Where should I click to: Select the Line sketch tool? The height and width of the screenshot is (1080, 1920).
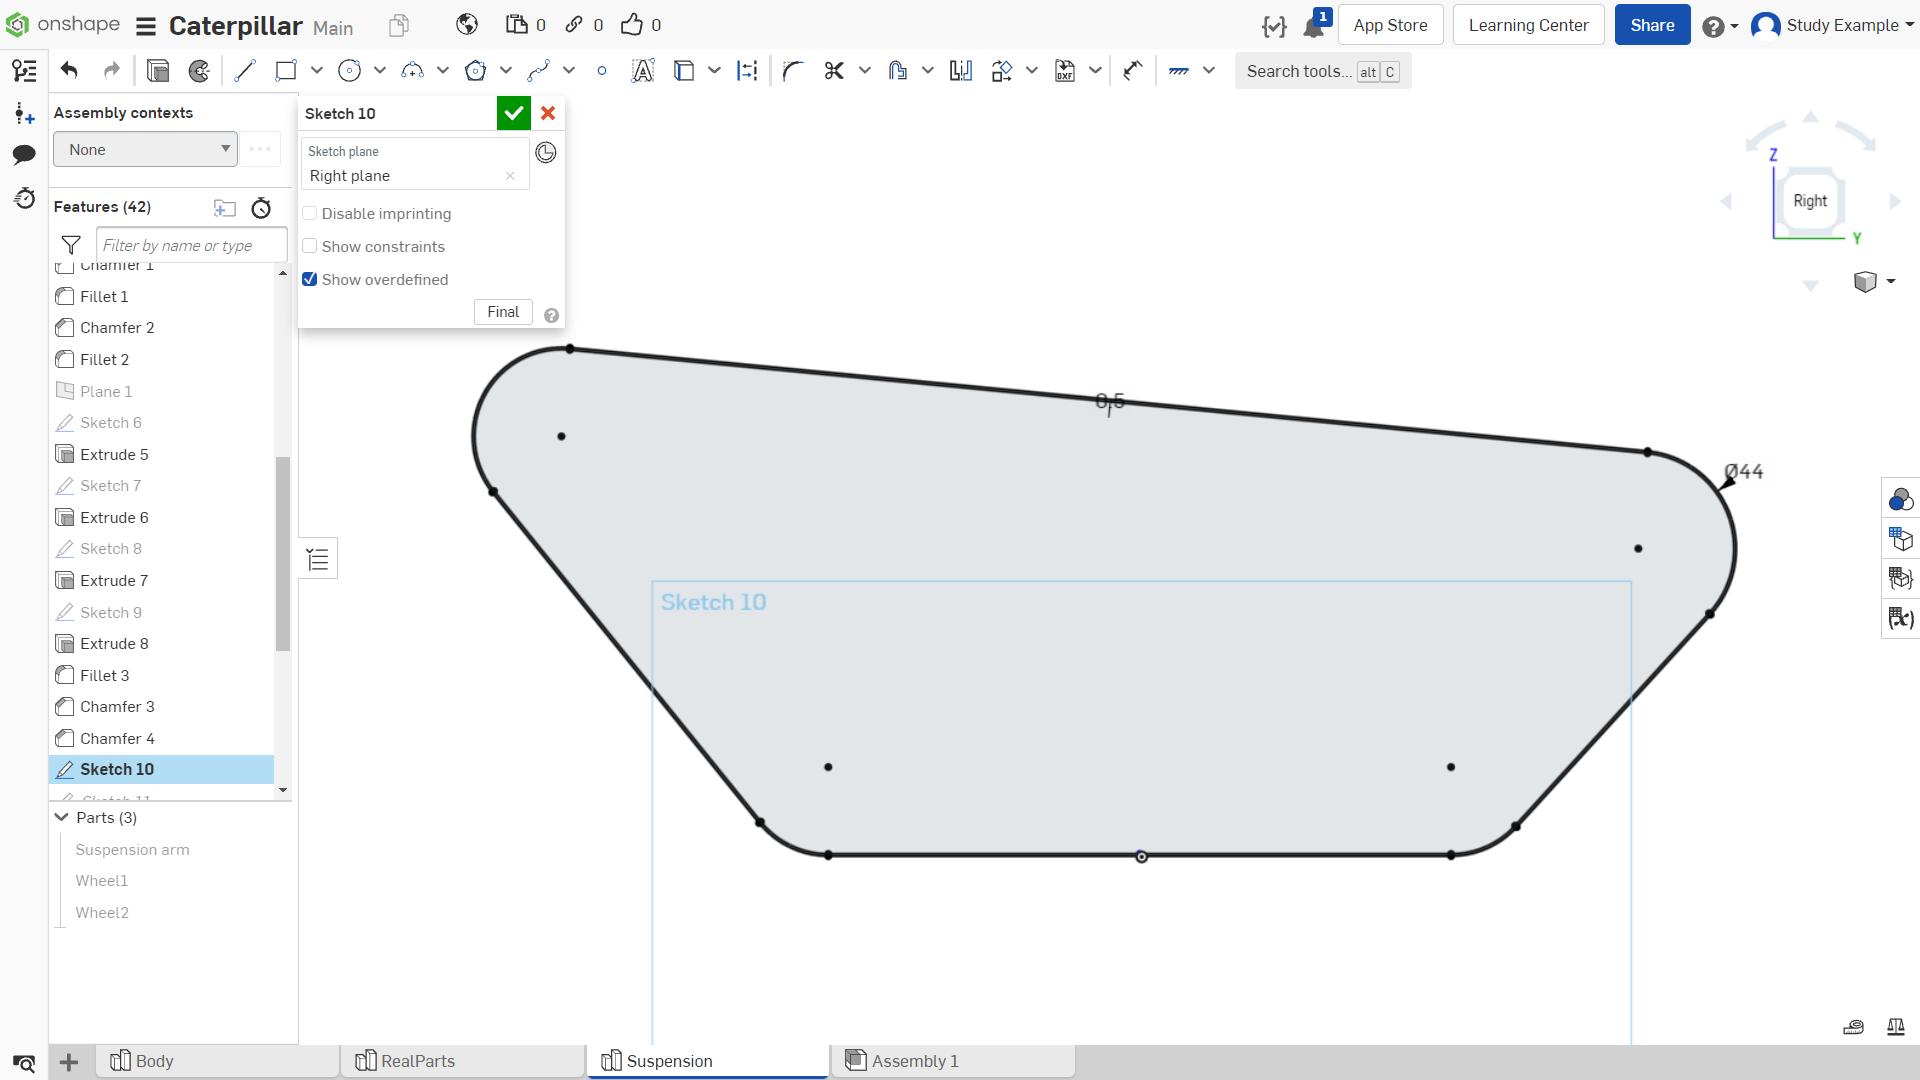coord(245,71)
